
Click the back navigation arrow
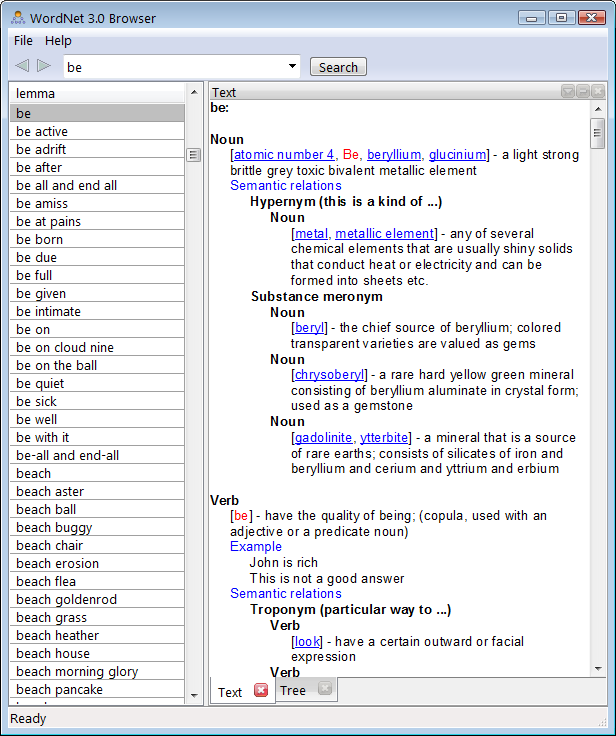(22, 66)
